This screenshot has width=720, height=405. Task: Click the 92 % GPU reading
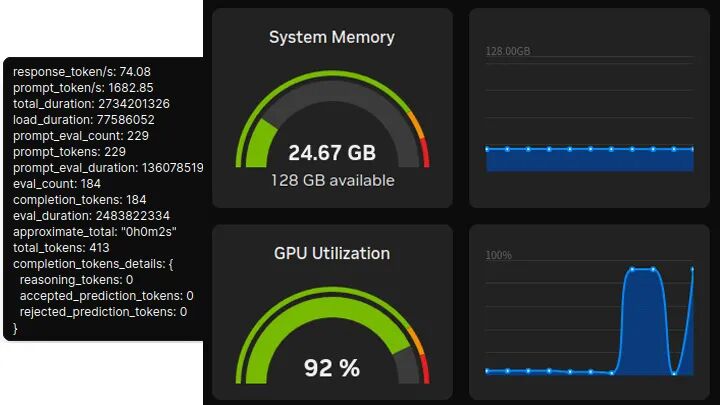331,368
